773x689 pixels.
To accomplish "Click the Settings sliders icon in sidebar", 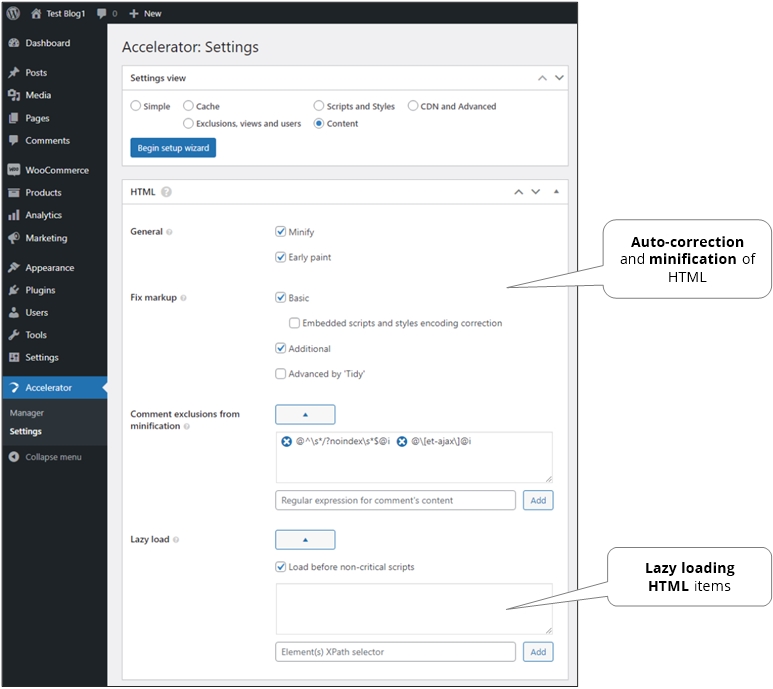I will (14, 358).
